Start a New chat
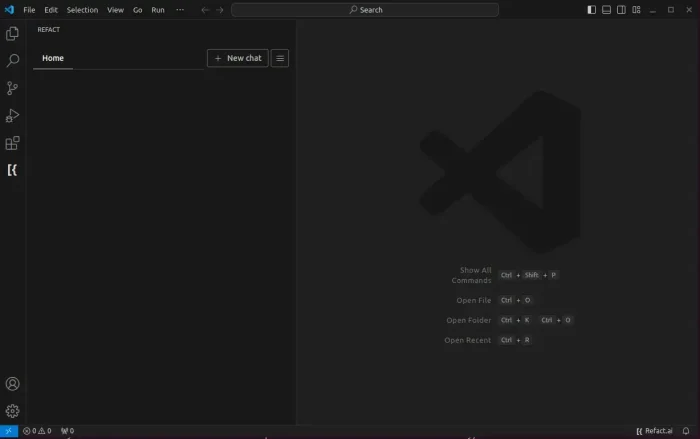The width and height of the screenshot is (700, 439). point(238,58)
